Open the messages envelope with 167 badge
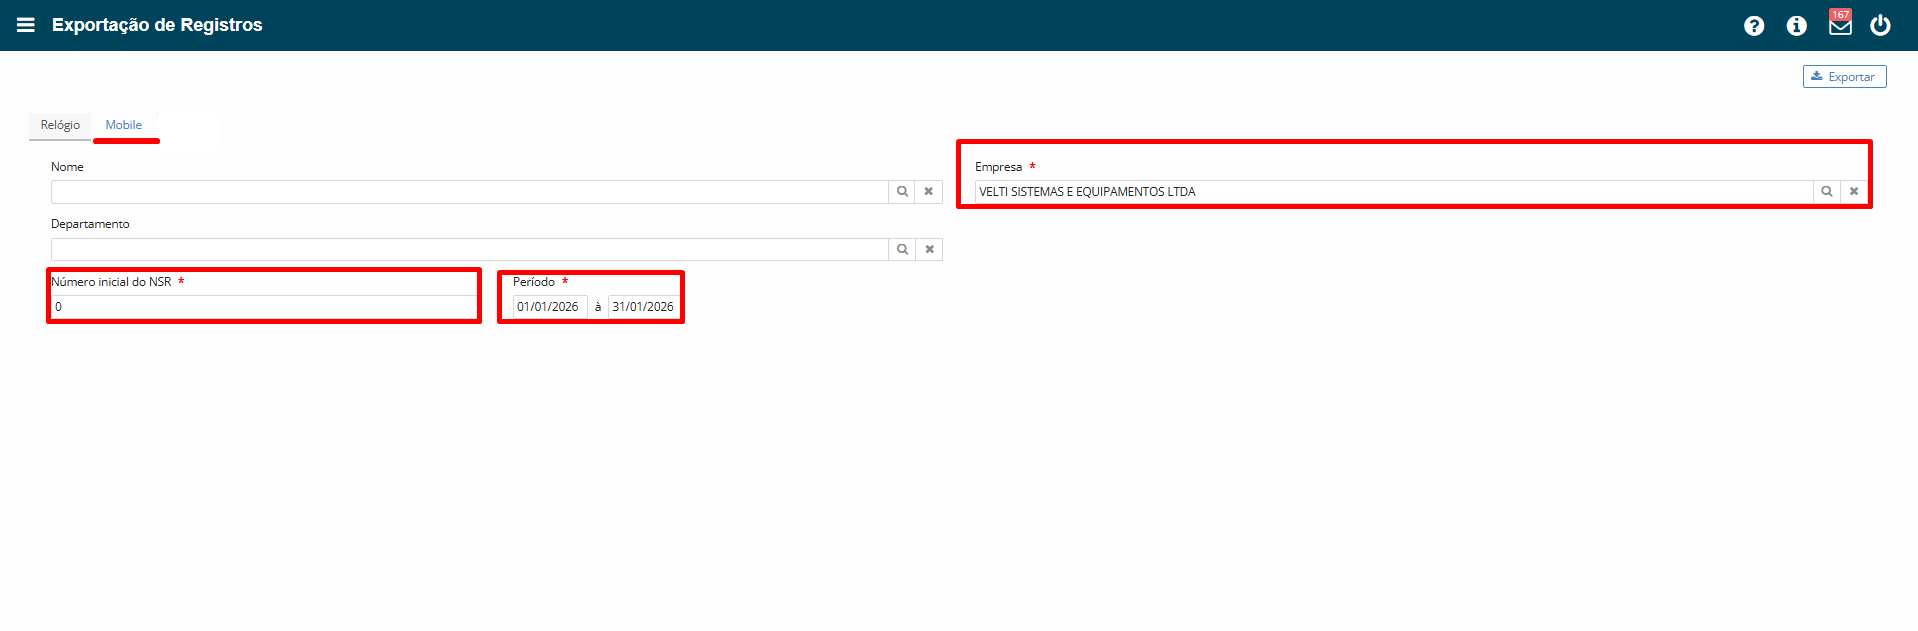 click(1840, 23)
